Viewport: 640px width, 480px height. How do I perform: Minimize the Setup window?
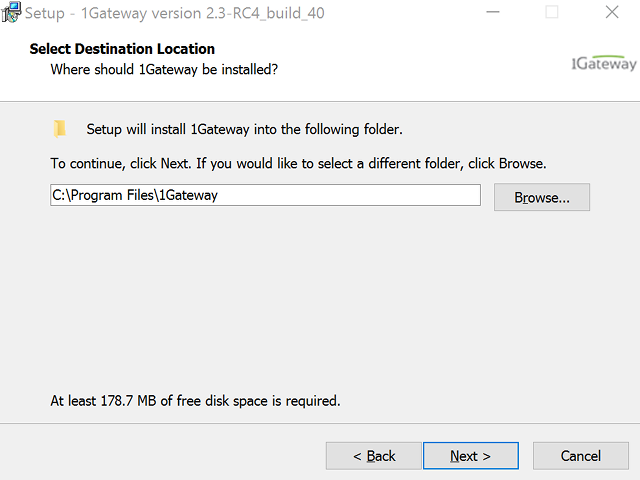[x=492, y=13]
